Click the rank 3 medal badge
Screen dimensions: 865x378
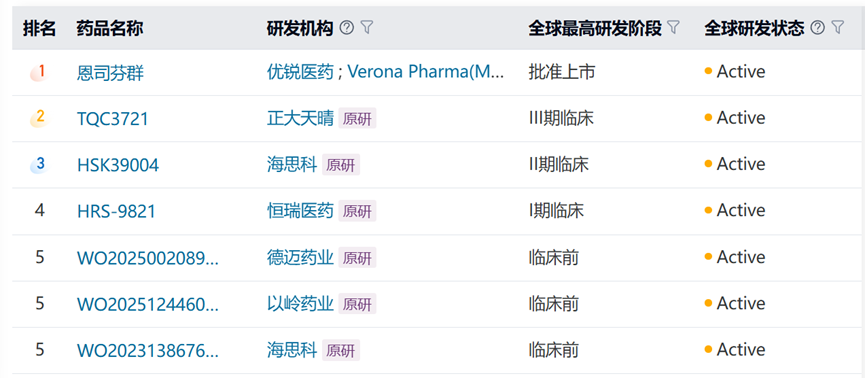[x=39, y=164]
